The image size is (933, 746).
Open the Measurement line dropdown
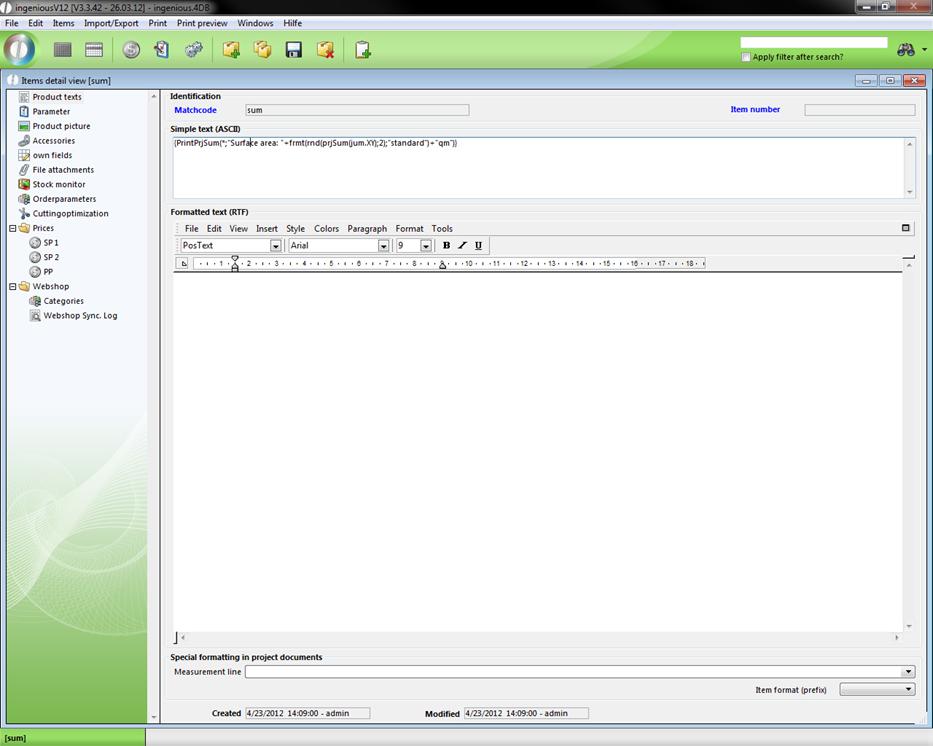point(908,672)
